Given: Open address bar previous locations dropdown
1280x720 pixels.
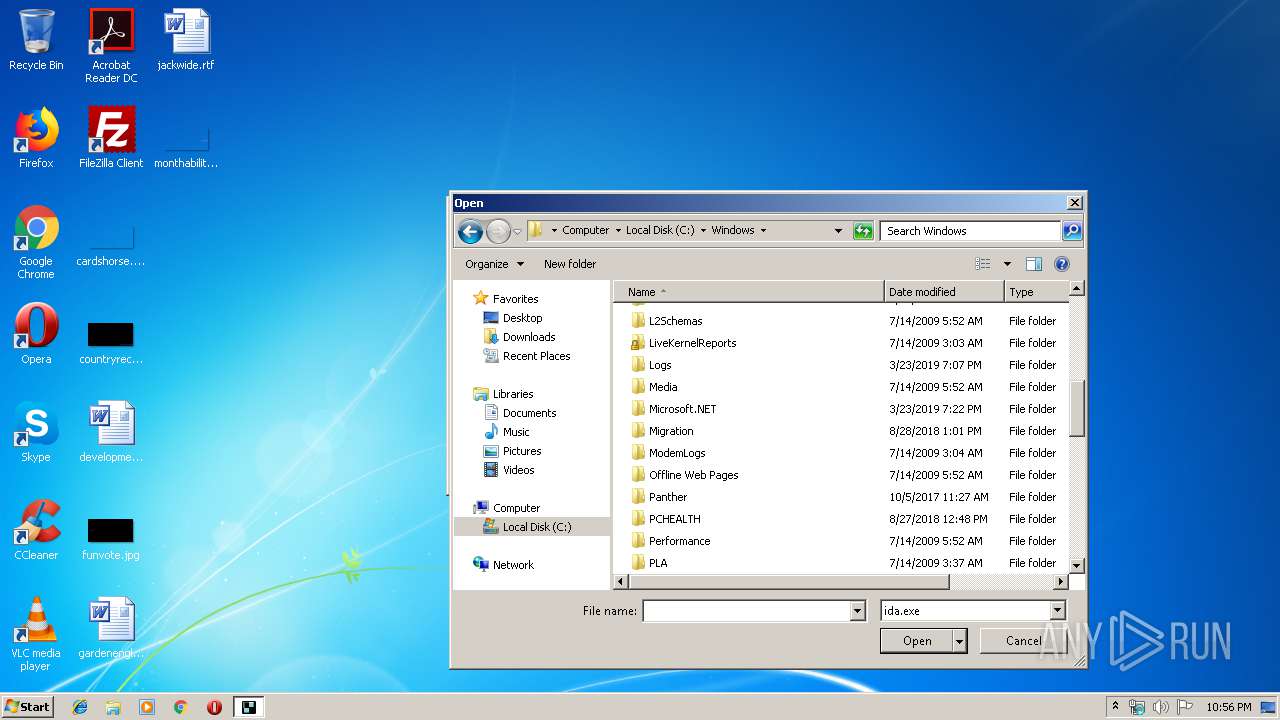Looking at the screenshot, I should tap(838, 230).
